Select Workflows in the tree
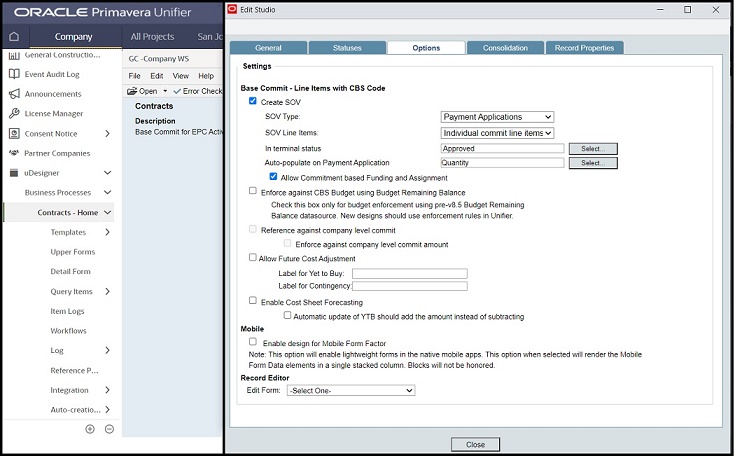Viewport: 735px width, 456px height. [x=68, y=330]
